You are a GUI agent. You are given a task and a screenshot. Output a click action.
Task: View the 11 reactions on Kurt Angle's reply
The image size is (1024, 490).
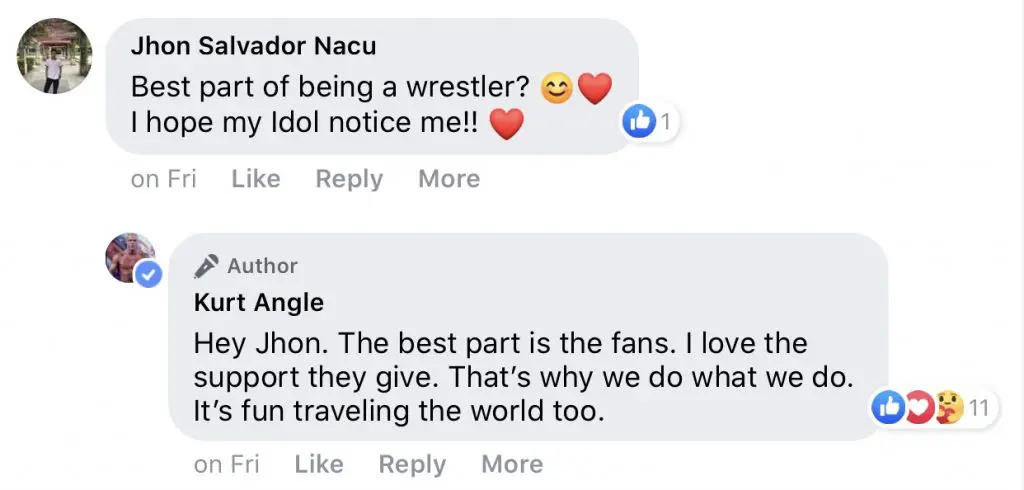pyautogui.click(x=978, y=407)
